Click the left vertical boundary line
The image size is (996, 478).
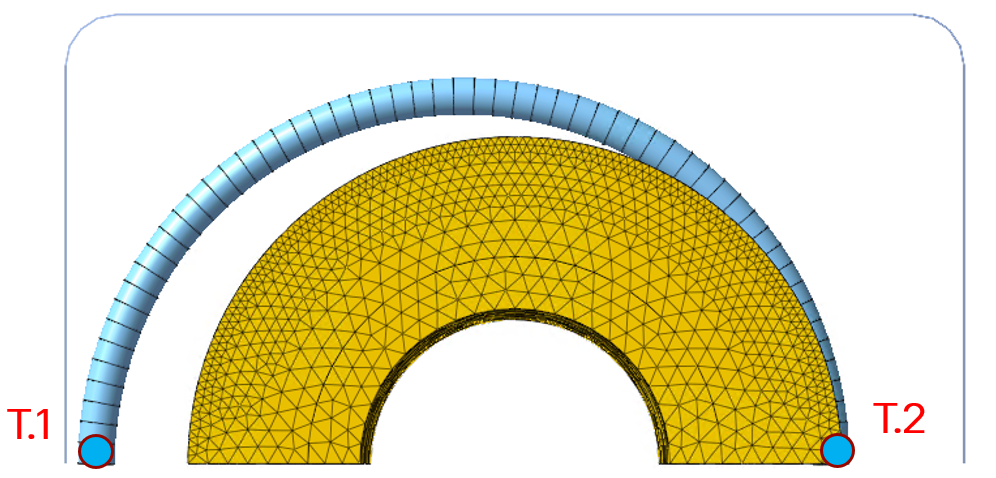click(66, 250)
